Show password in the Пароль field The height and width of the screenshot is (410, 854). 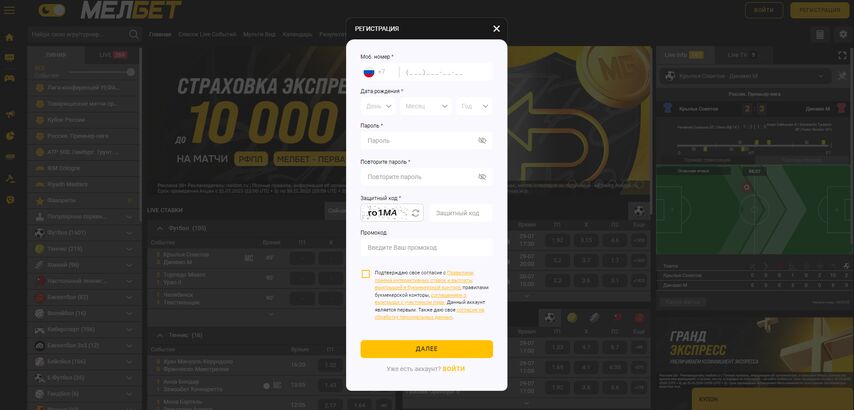pos(482,140)
